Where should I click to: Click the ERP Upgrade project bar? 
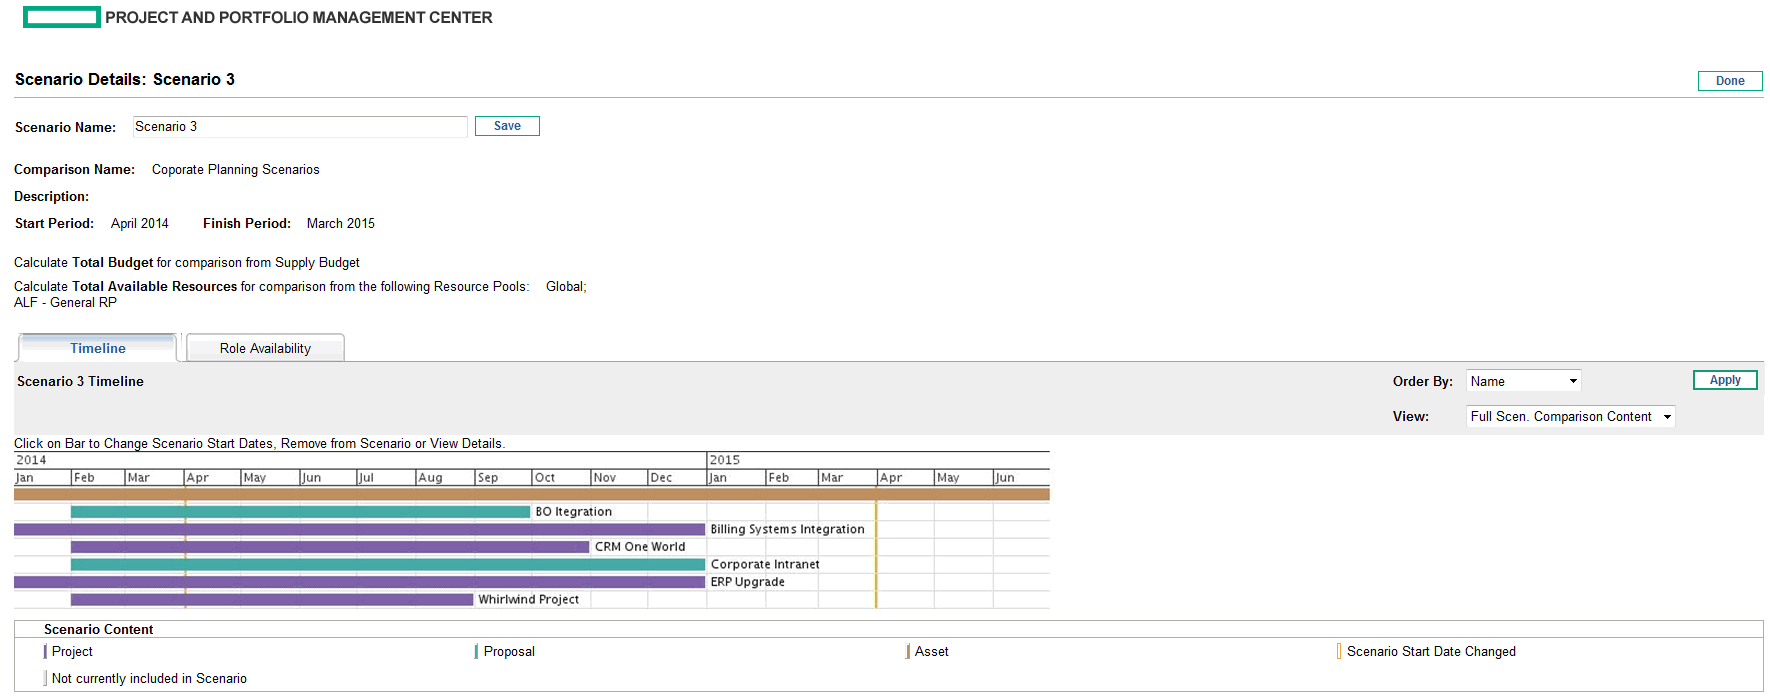(x=360, y=582)
